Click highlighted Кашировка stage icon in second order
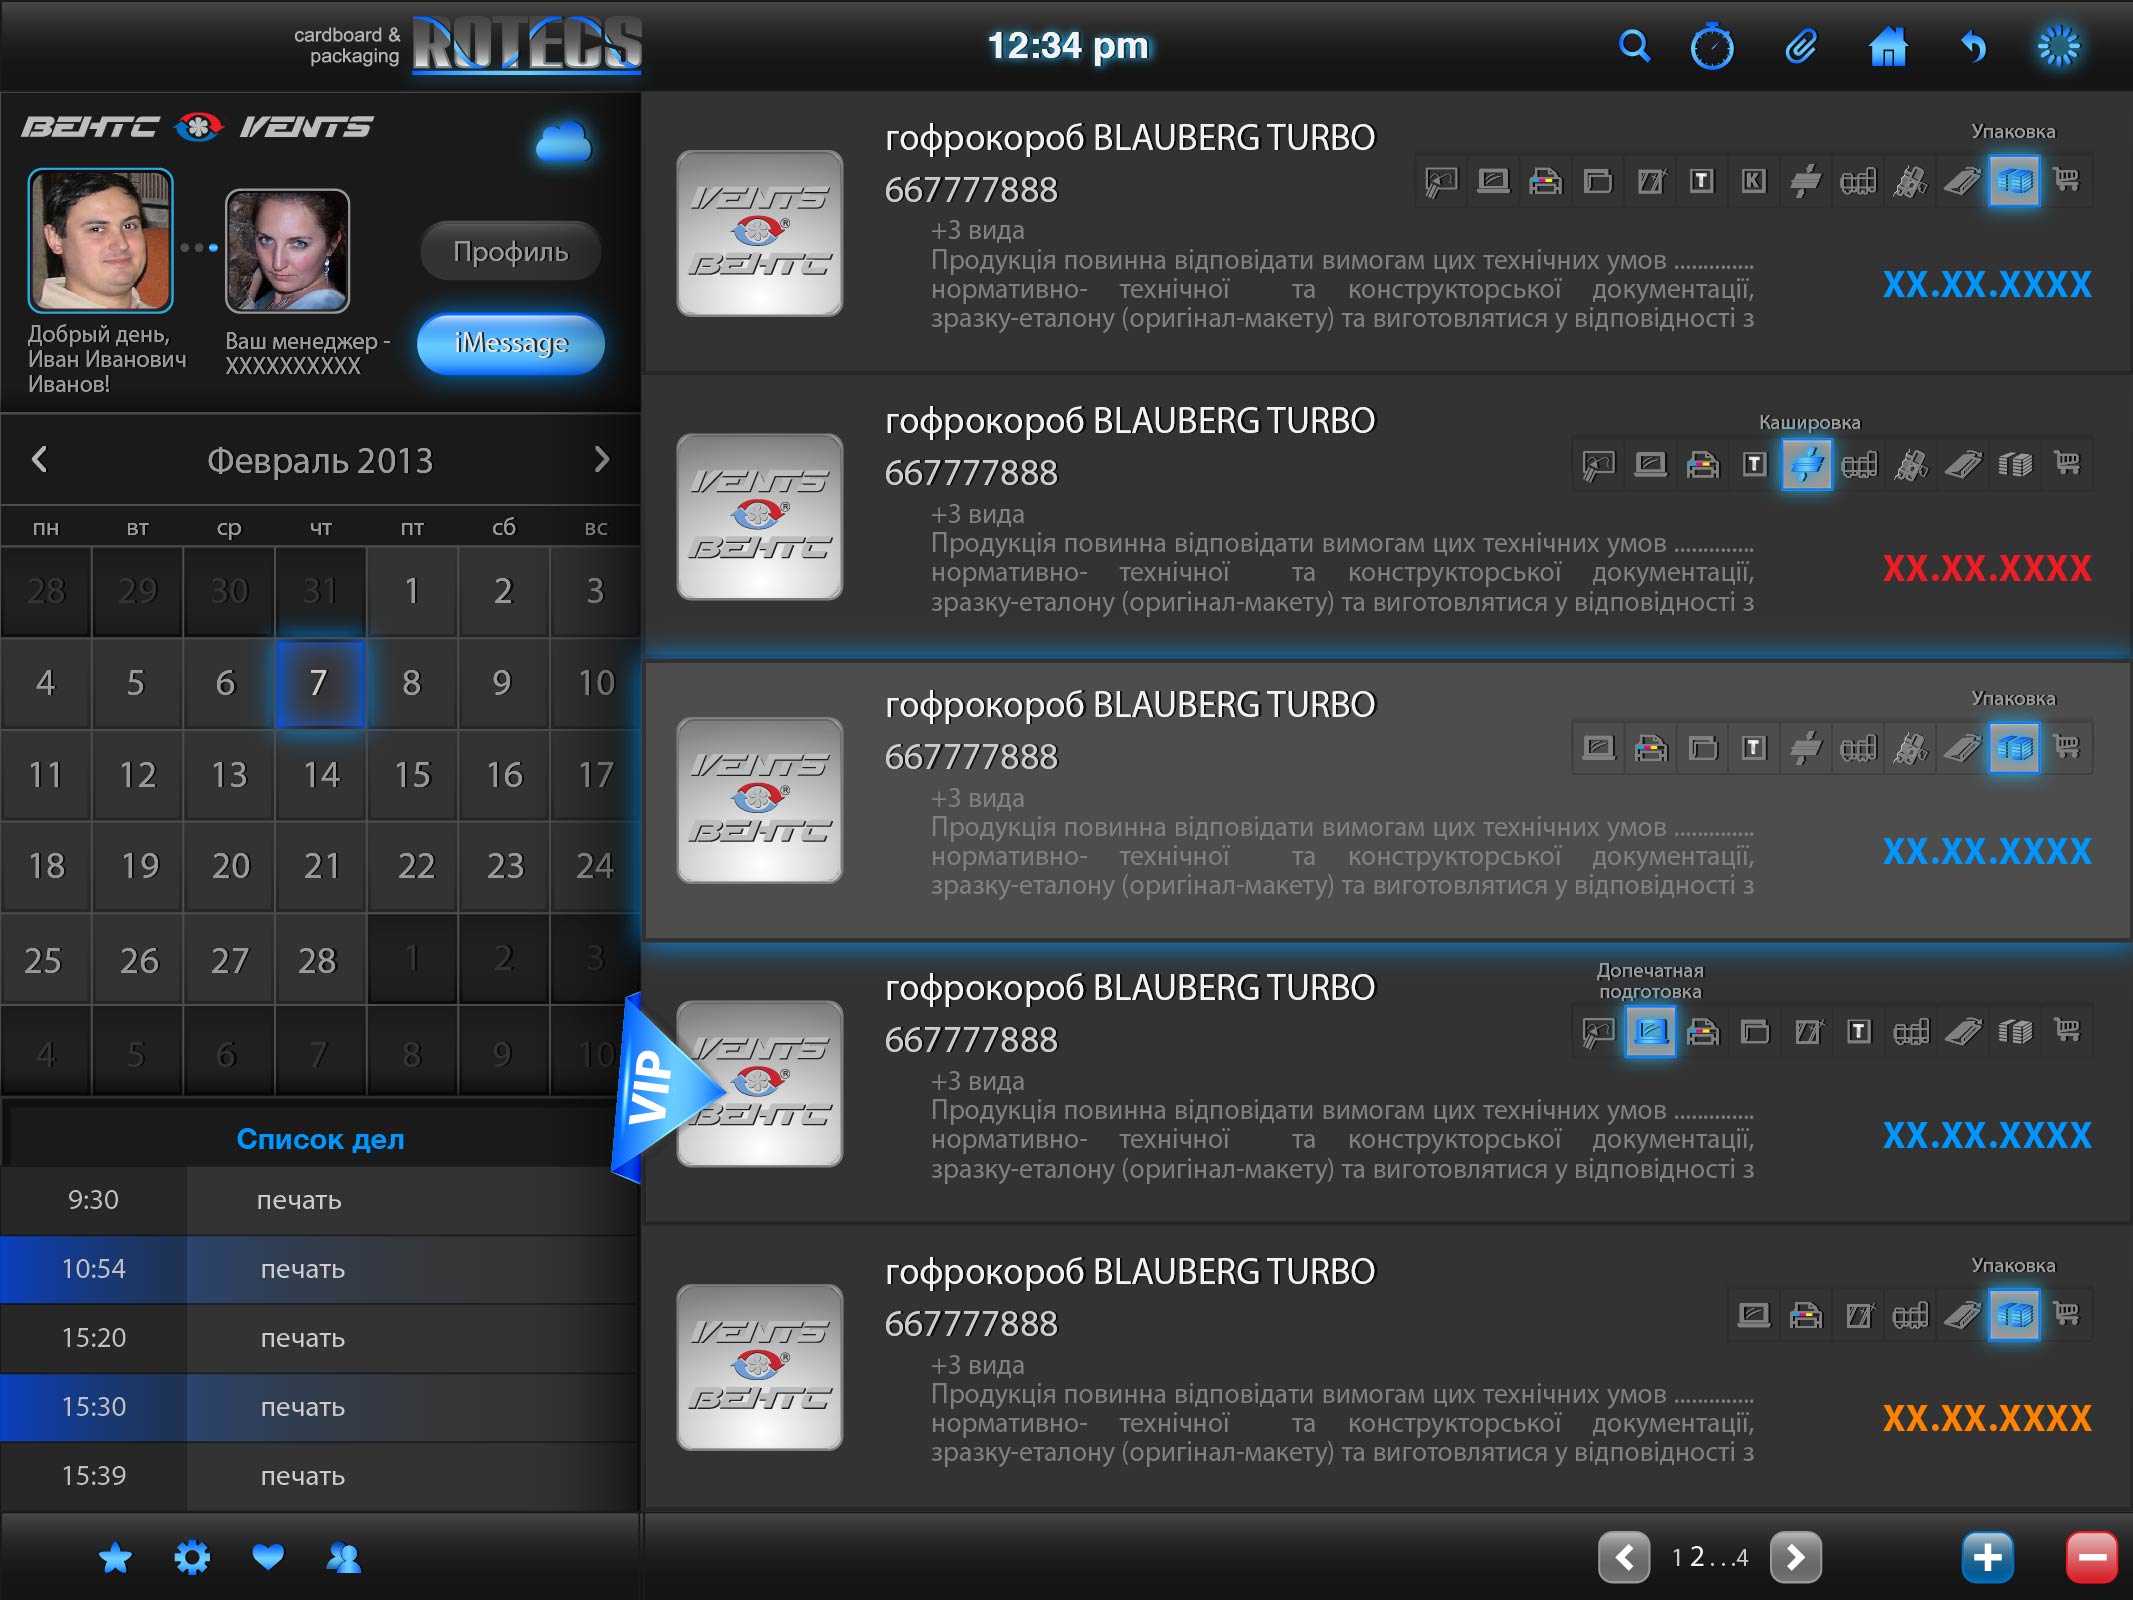The image size is (2133, 1600). [x=1807, y=465]
